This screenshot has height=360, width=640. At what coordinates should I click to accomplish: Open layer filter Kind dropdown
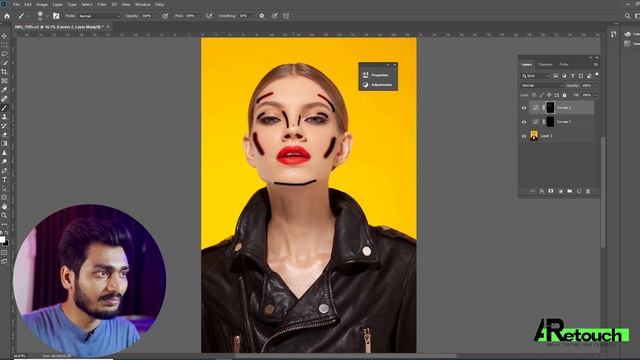coord(536,76)
